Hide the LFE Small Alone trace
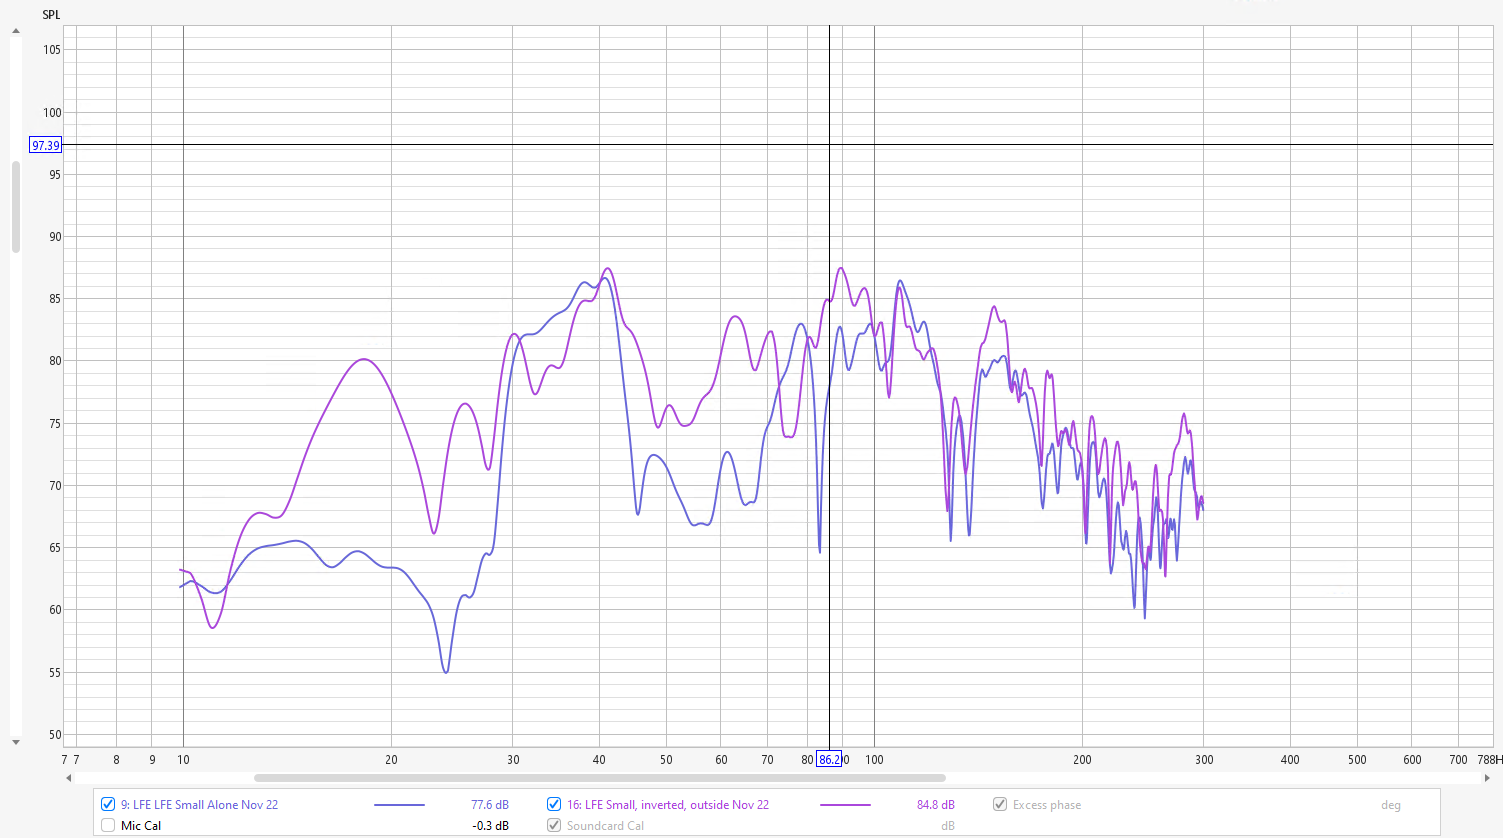The image size is (1503, 838). click(108, 804)
